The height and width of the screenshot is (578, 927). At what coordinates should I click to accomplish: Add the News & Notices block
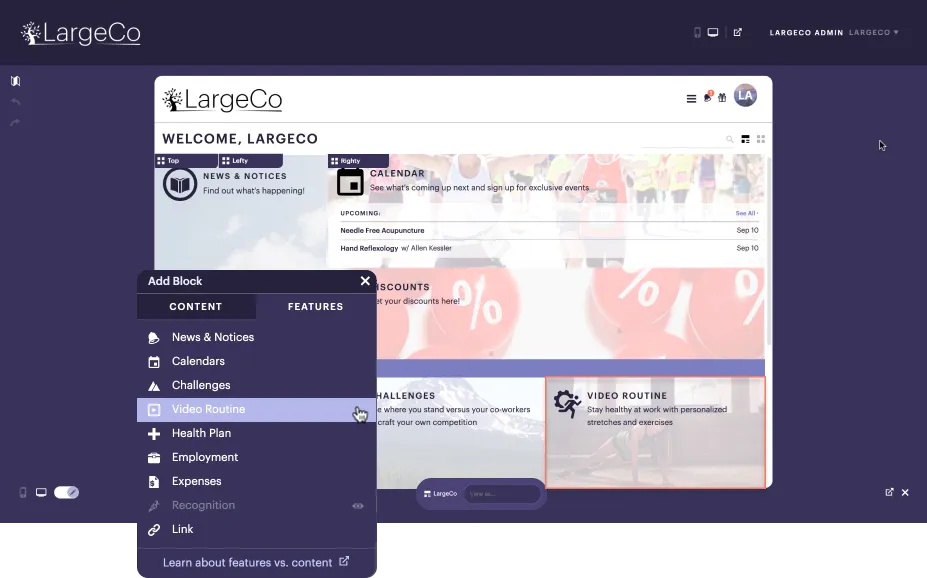point(257,337)
